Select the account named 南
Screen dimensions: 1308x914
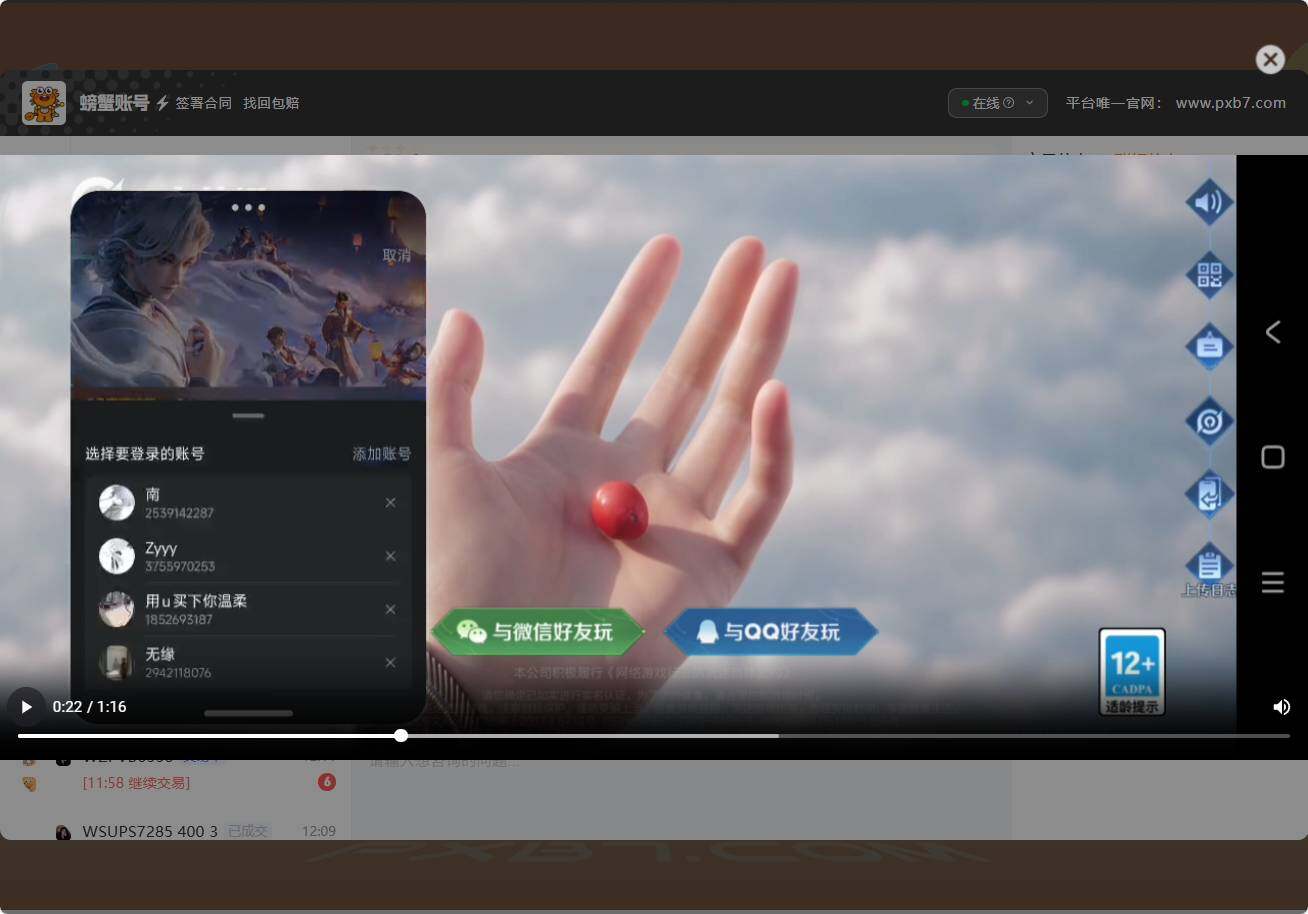[x=248, y=503]
